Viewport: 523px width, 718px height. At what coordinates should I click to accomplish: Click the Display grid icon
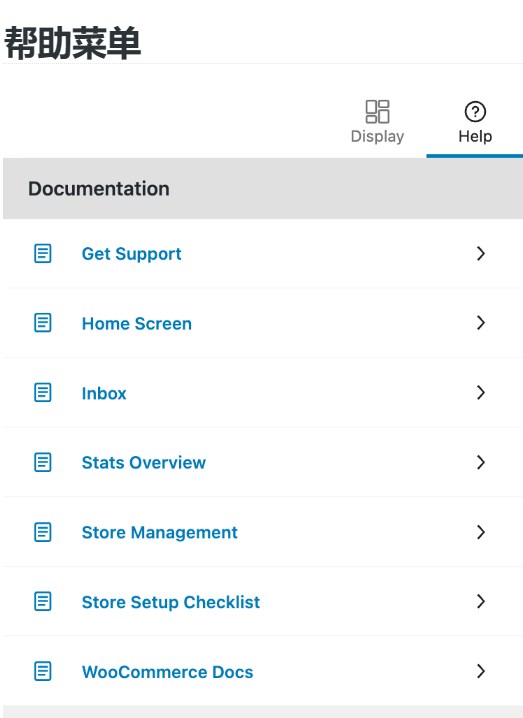click(377, 112)
